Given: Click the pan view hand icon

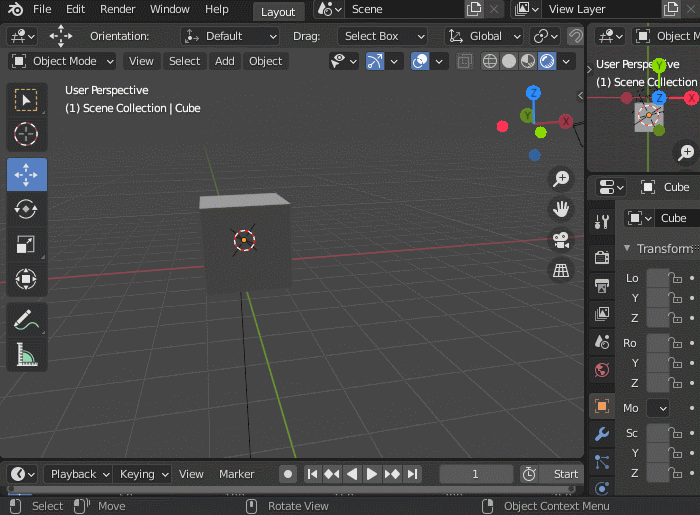Looking at the screenshot, I should pyautogui.click(x=561, y=209).
